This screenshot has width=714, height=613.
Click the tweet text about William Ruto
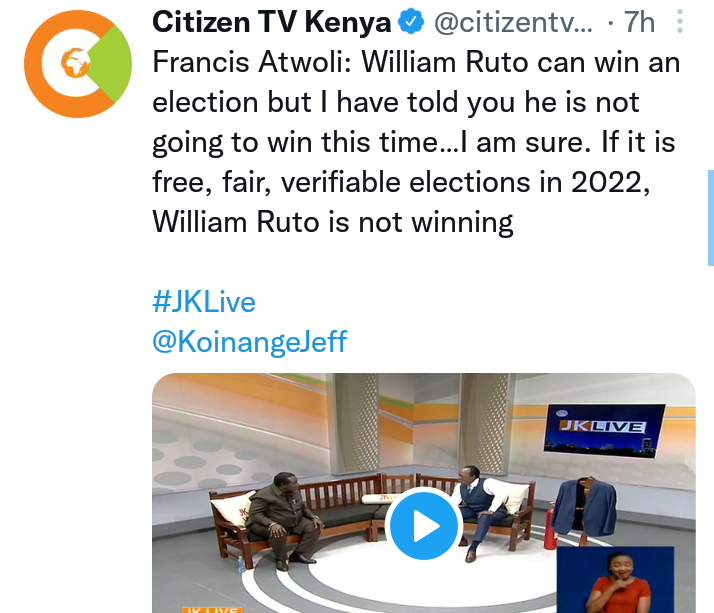point(416,142)
